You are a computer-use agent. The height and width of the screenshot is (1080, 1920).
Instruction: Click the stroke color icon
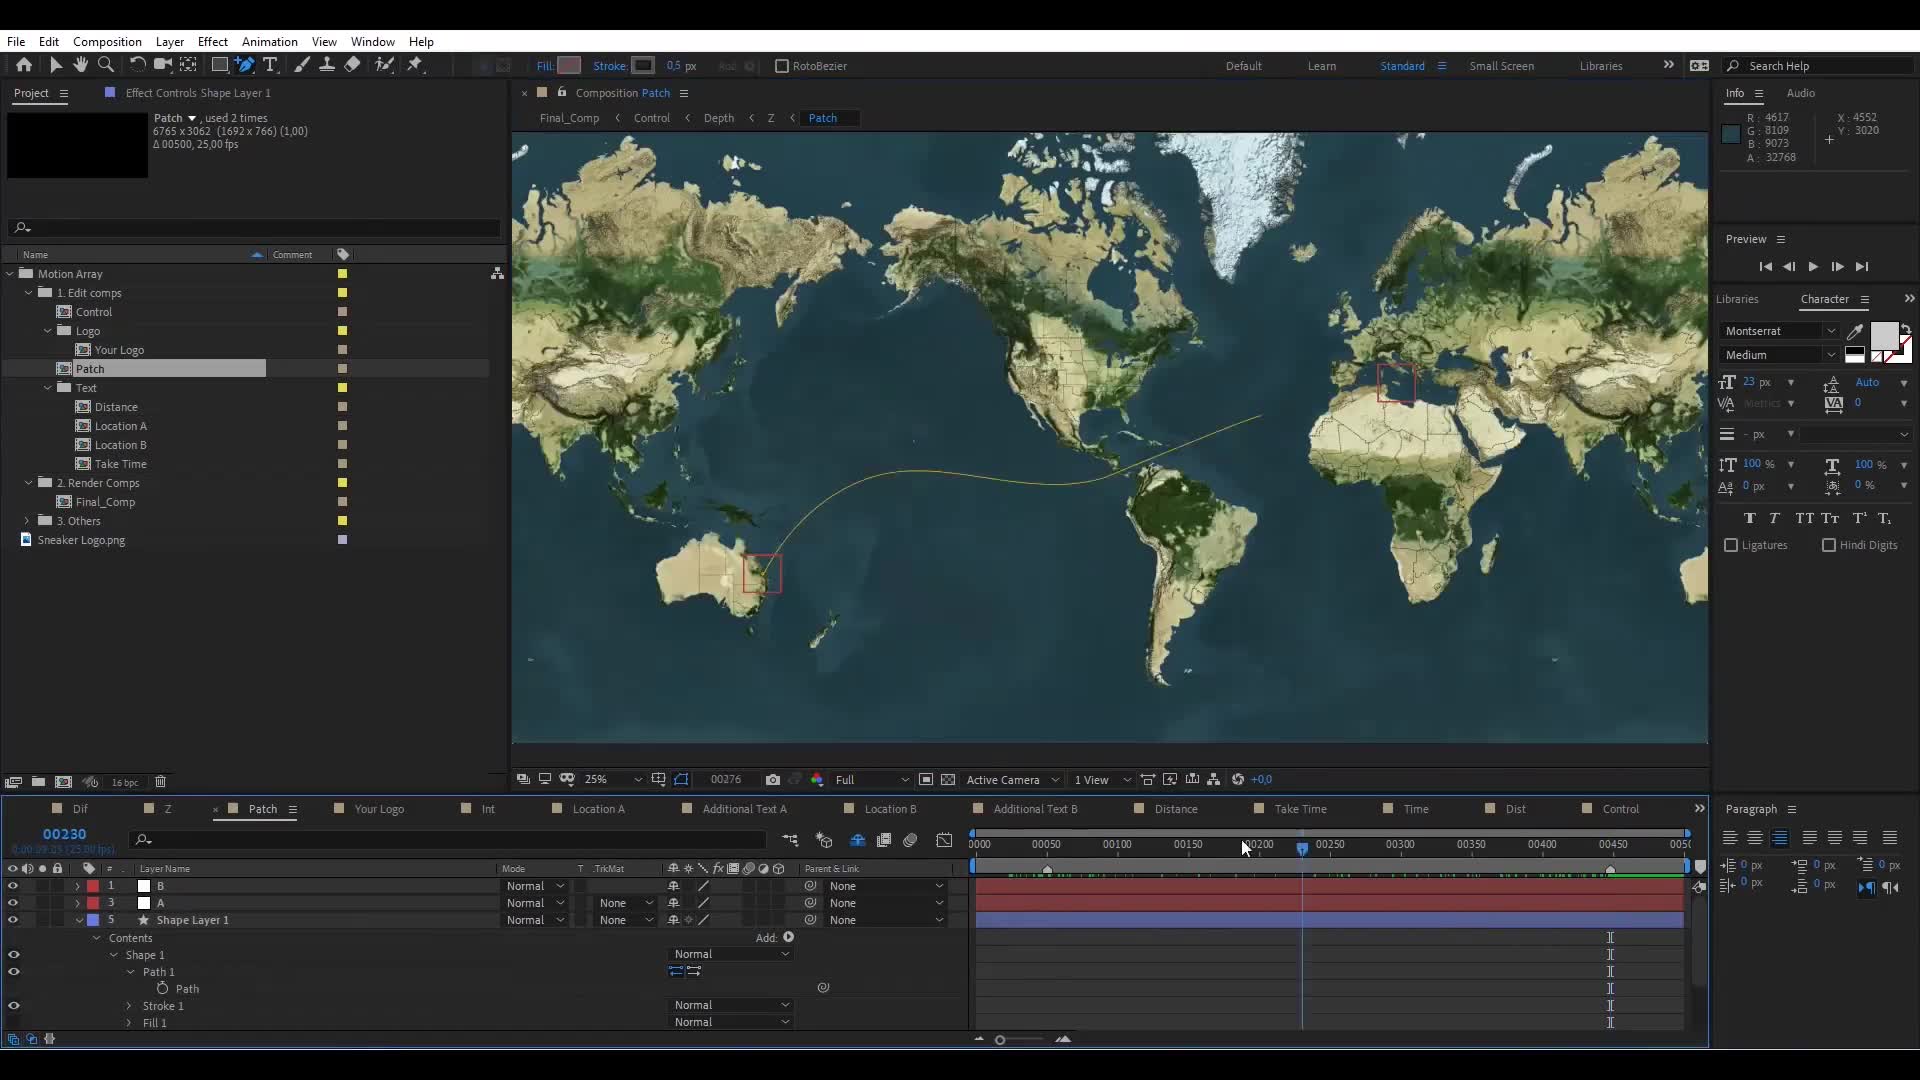[x=644, y=66]
